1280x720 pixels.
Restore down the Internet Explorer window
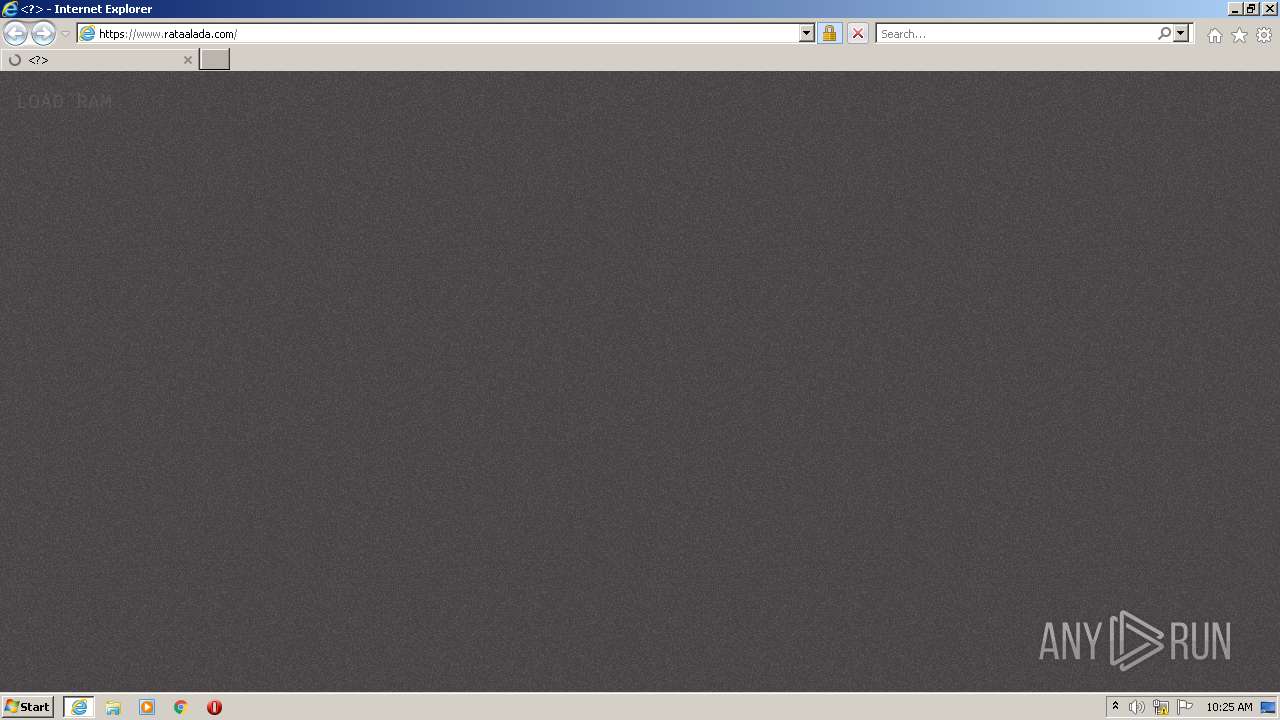coord(1251,8)
